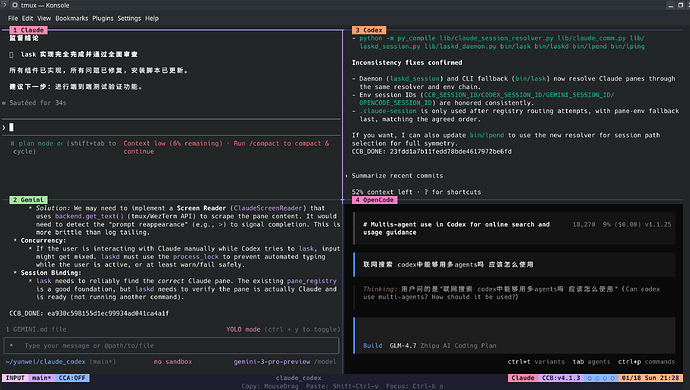
Task: Click 'laskd_session' in Codex daemon bullet
Action: pyautogui.click(x=415, y=79)
